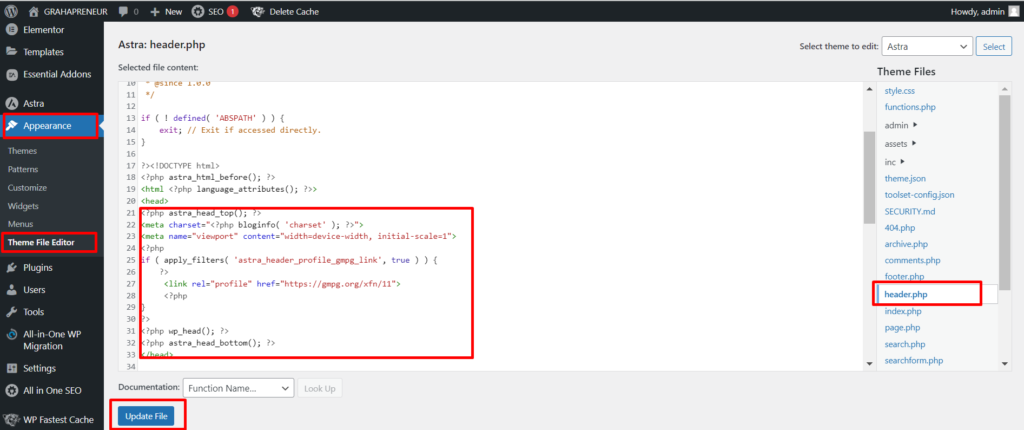Open search.php file

[x=905, y=344]
